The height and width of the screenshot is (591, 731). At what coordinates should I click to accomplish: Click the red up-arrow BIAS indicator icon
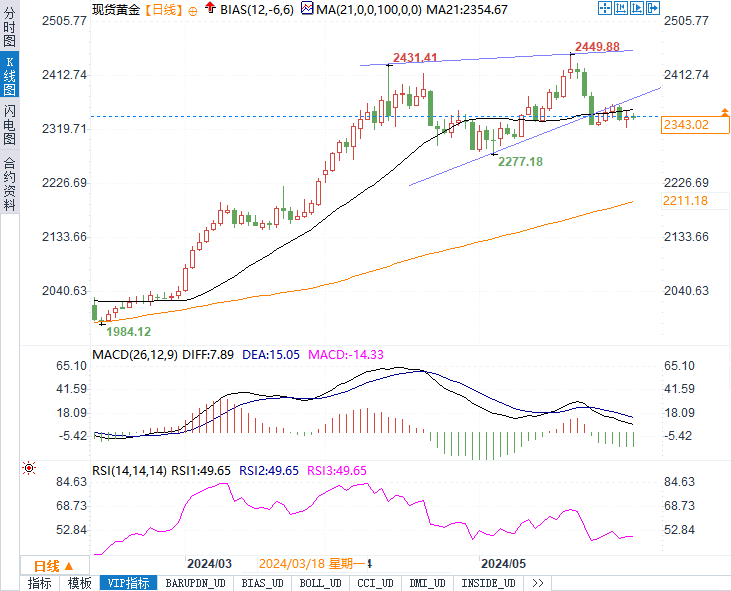[x=208, y=9]
